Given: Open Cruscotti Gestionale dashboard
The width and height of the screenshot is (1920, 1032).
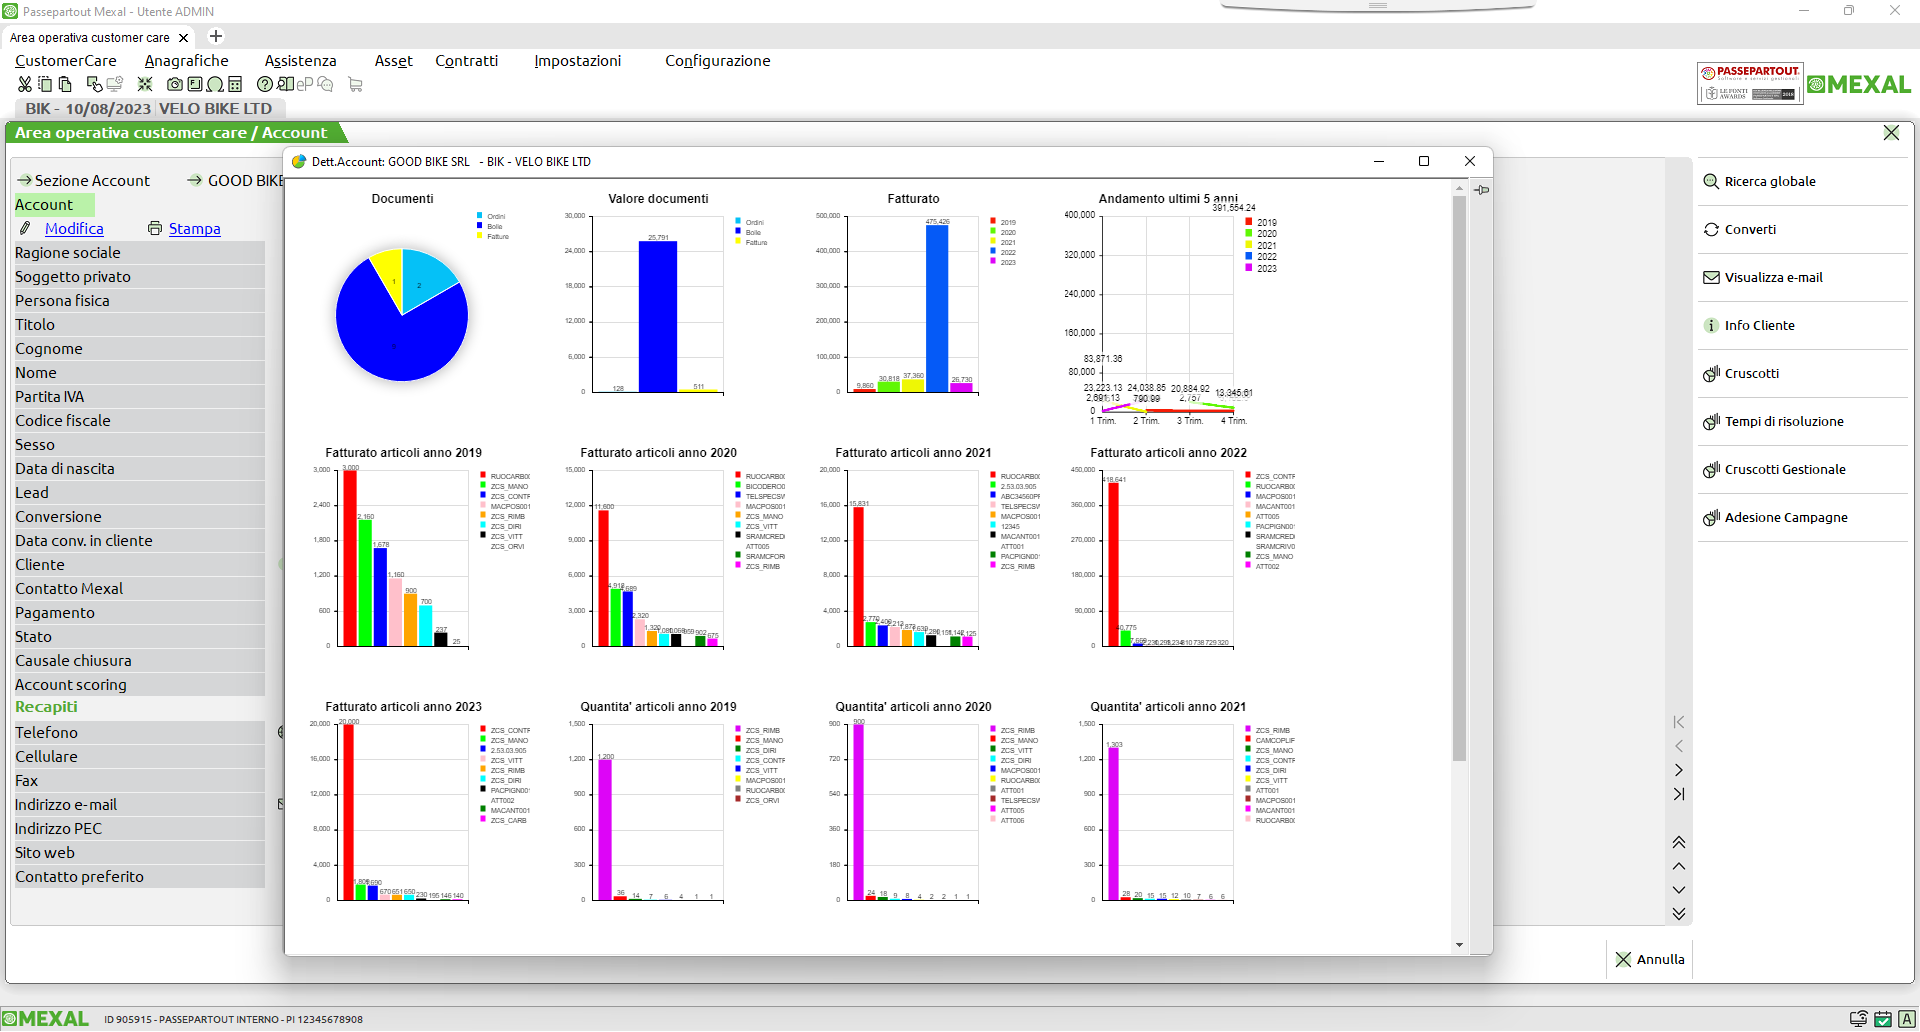Looking at the screenshot, I should point(1784,470).
